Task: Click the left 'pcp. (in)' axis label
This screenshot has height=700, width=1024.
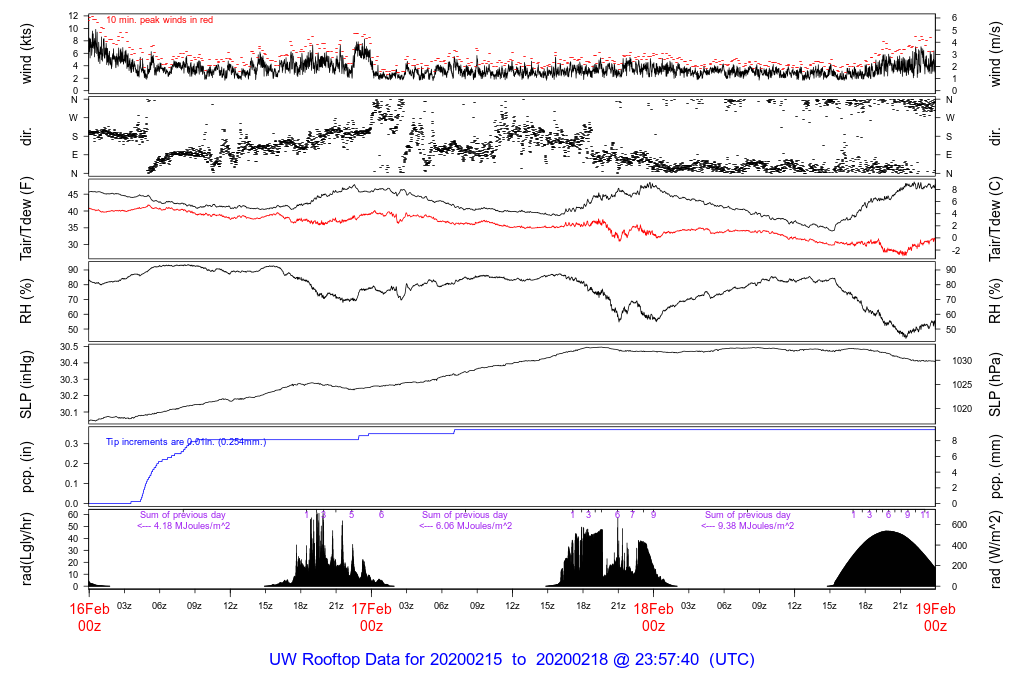Action: [x=26, y=467]
